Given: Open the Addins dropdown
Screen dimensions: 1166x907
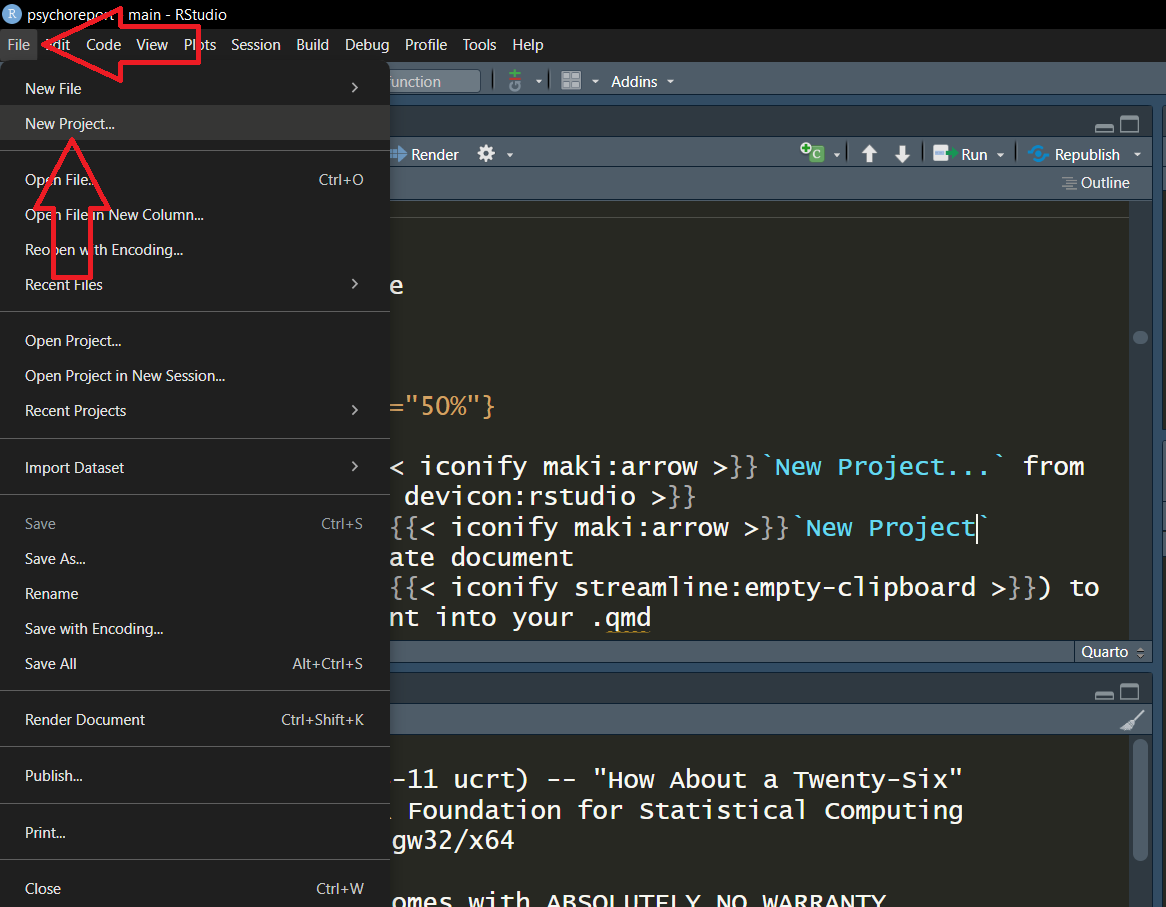Looking at the screenshot, I should tap(642, 81).
